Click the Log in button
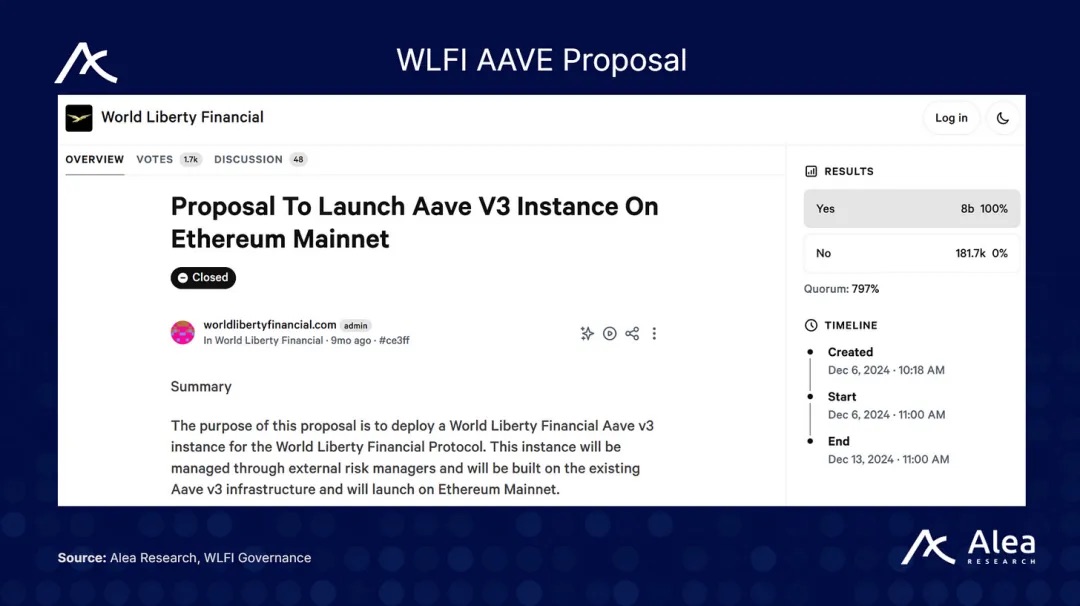Image resolution: width=1080 pixels, height=606 pixels. [x=951, y=118]
